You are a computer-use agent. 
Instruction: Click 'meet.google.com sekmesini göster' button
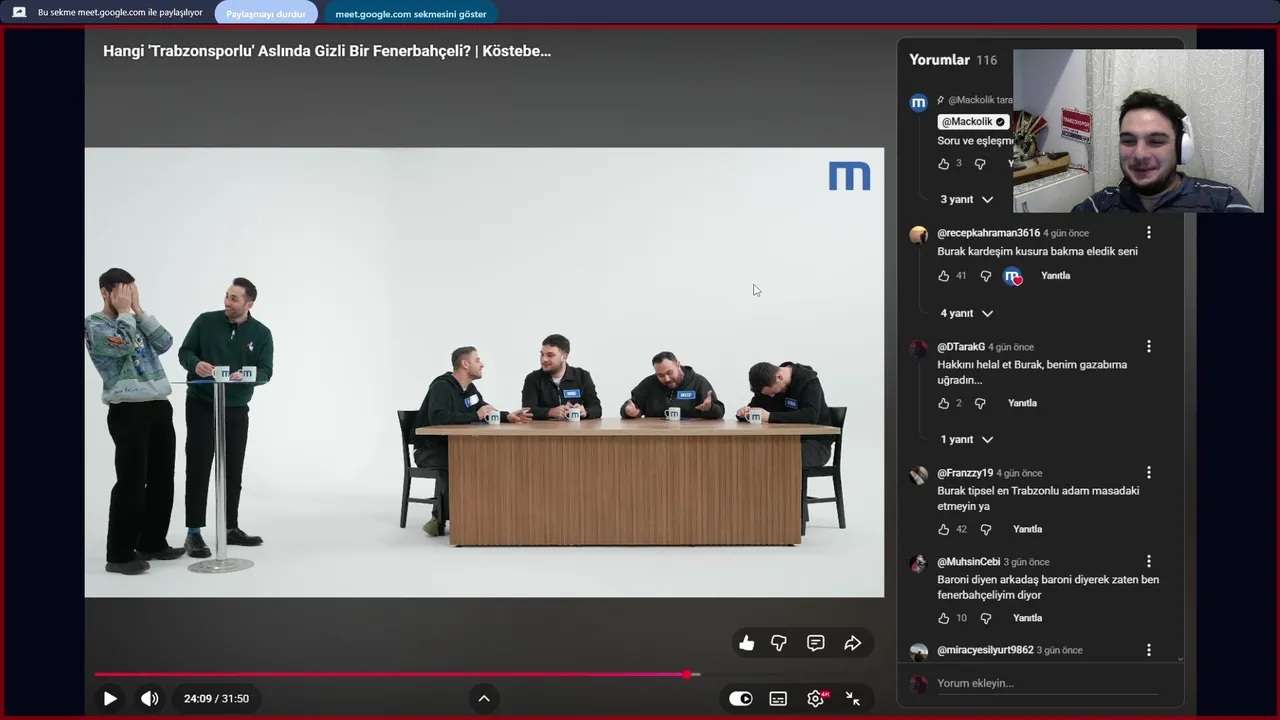point(411,14)
